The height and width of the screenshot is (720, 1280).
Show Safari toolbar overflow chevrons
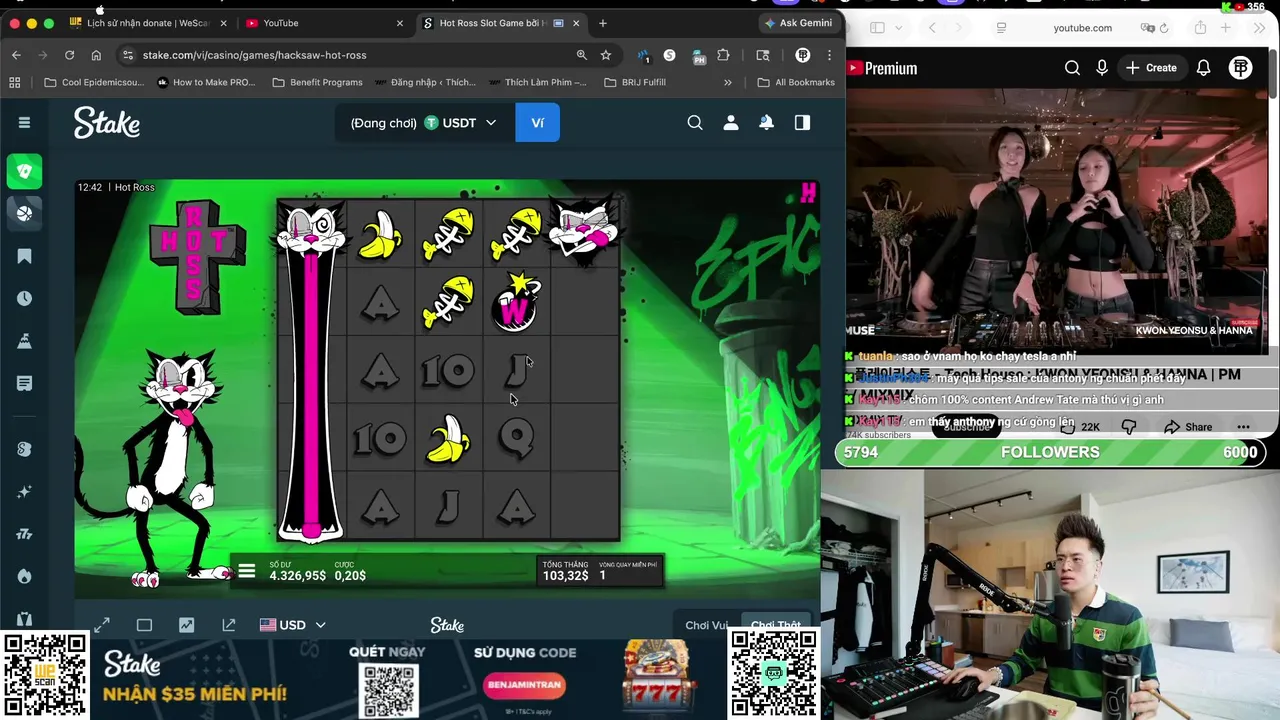pyautogui.click(x=1257, y=28)
